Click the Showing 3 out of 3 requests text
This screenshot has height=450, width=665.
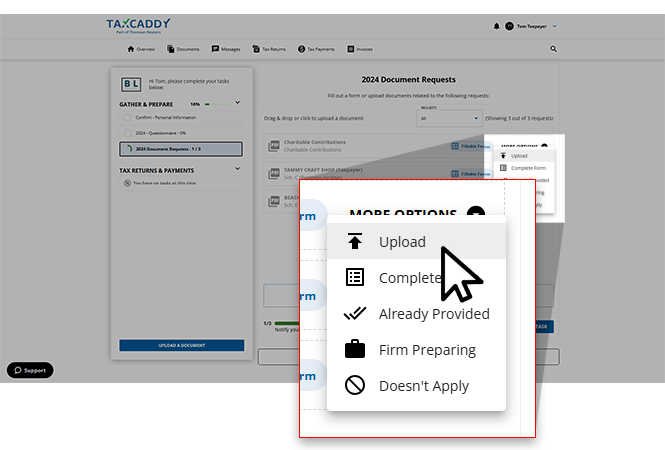tap(519, 118)
